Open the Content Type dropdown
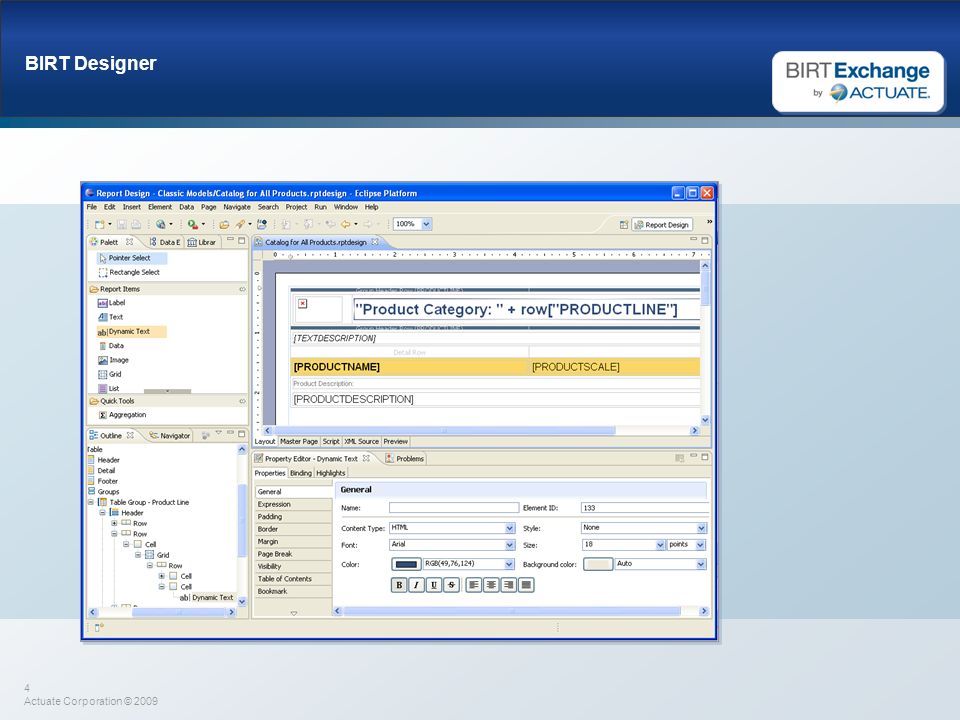The image size is (960, 720). 509,528
